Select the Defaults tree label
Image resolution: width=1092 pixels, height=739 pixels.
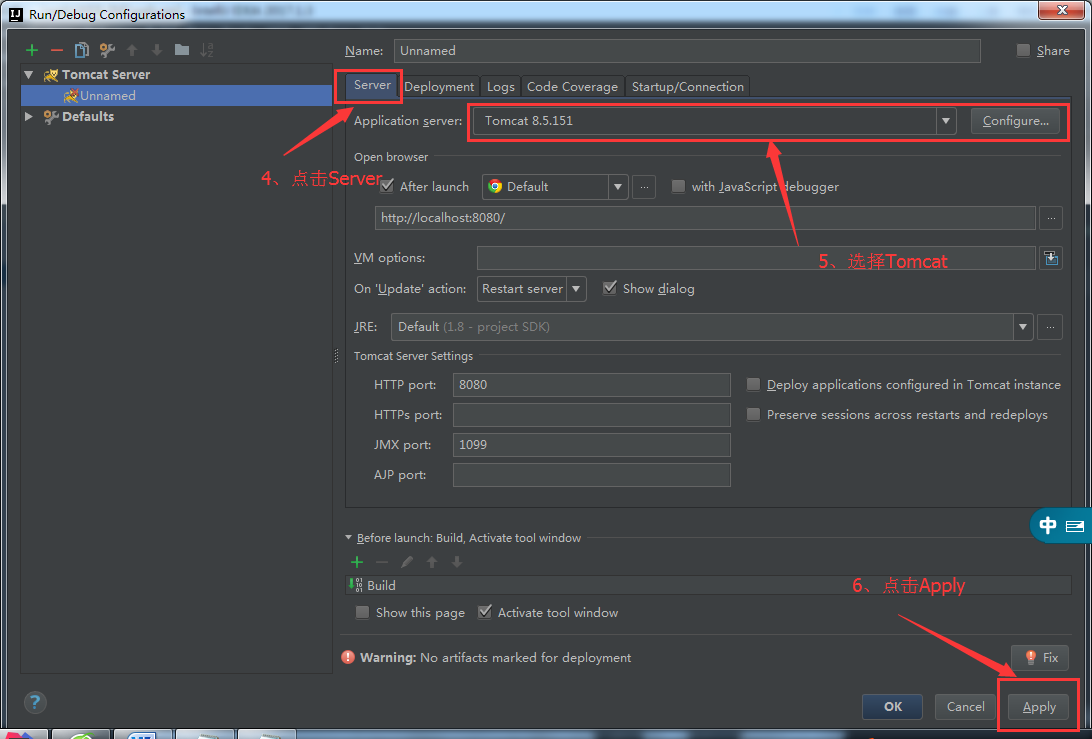[88, 116]
